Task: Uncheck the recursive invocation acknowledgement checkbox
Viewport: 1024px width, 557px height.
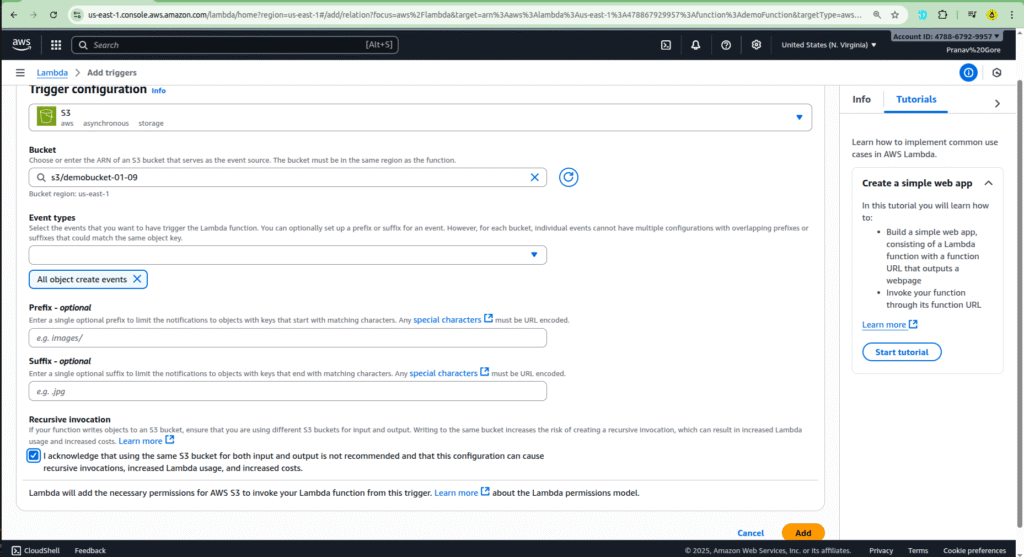Action: pos(33,455)
